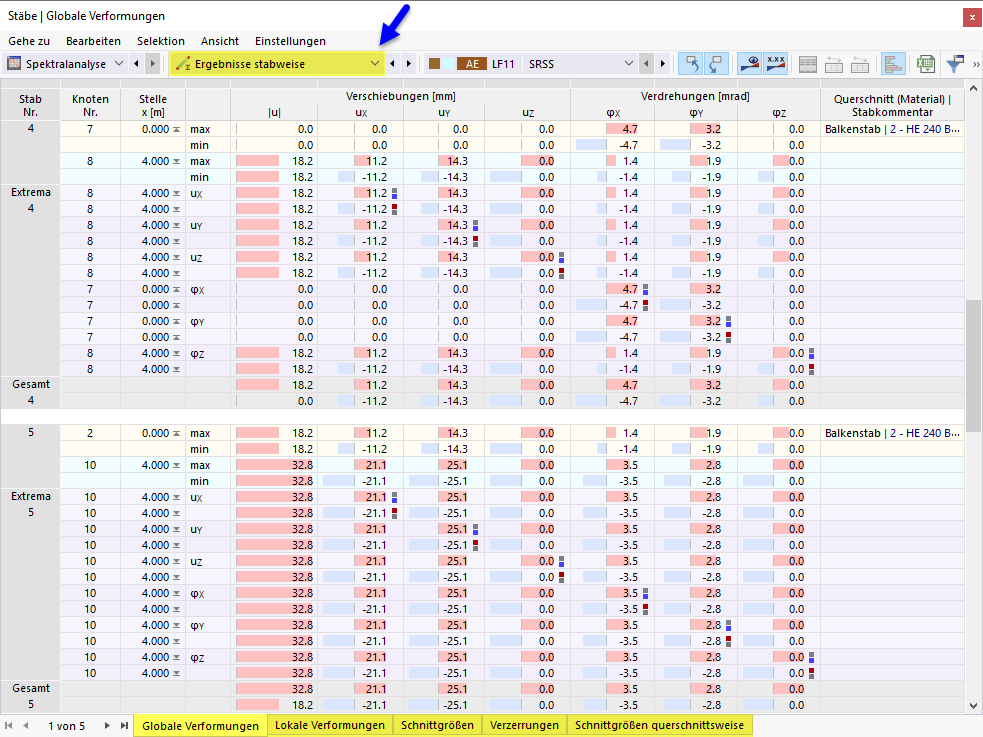983x737 pixels.
Task: Open location dropdown for member 5 node 2 max row
Action: [x=177, y=433]
